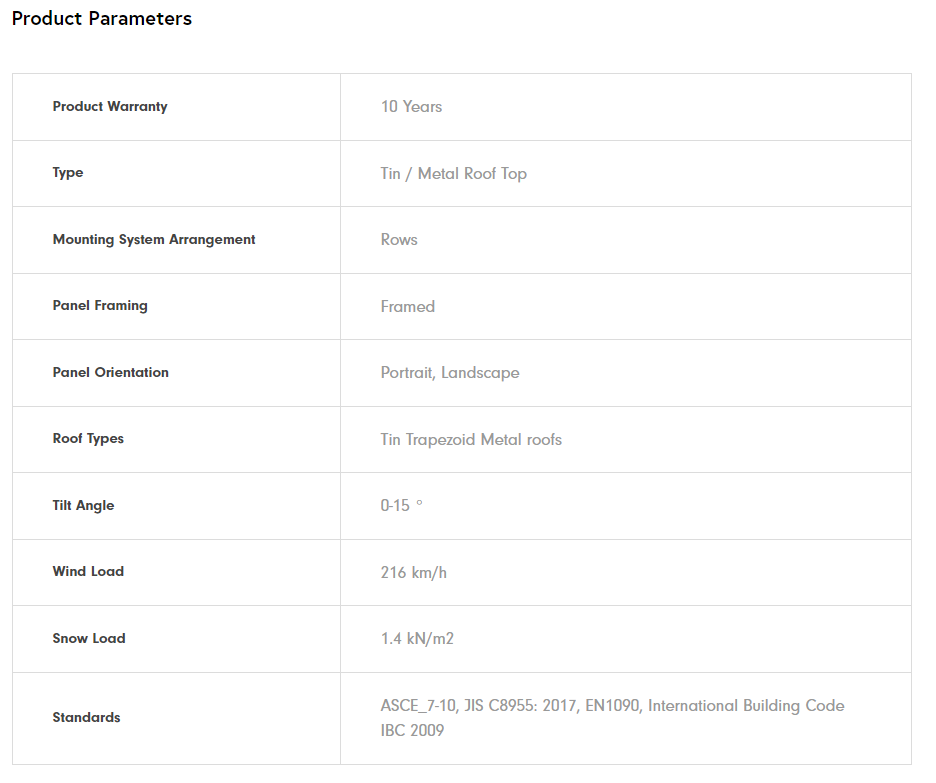Click the Panel Framing label
936x783 pixels.
pos(100,306)
